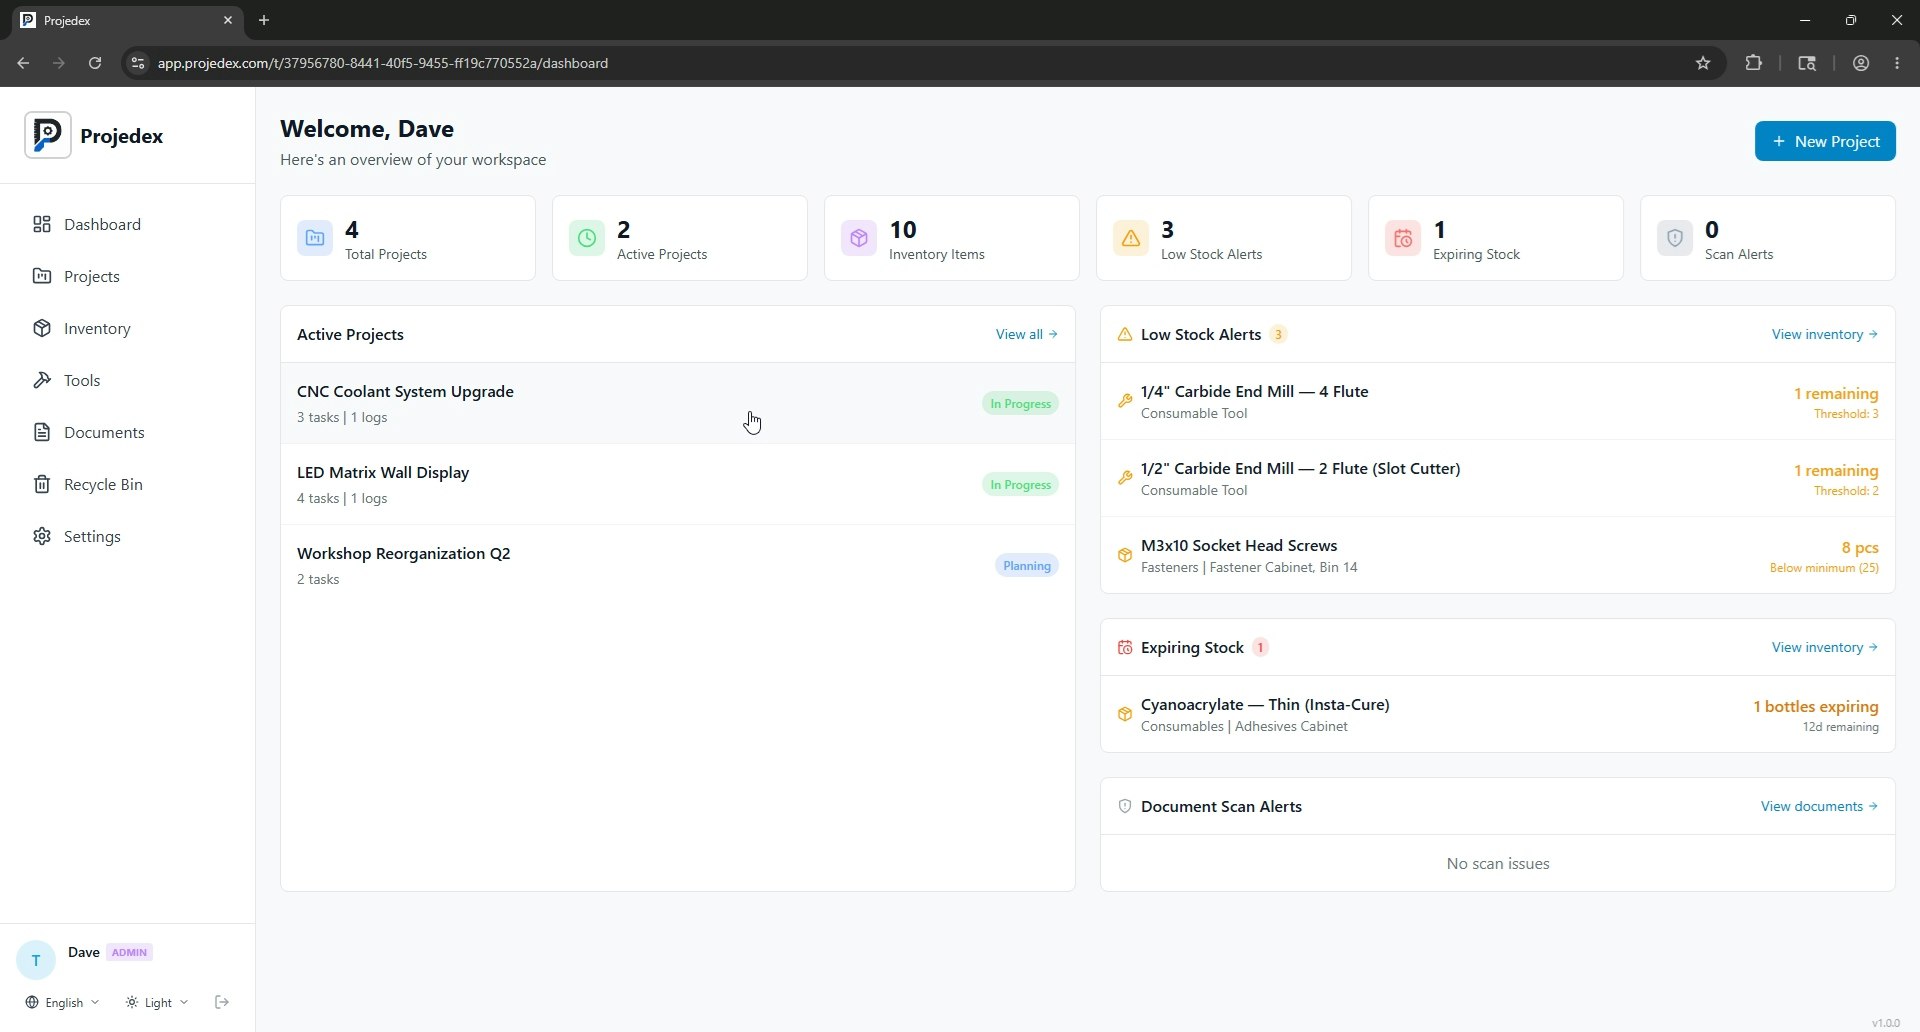Click the View documents link
Image resolution: width=1920 pixels, height=1032 pixels.
click(x=1819, y=806)
